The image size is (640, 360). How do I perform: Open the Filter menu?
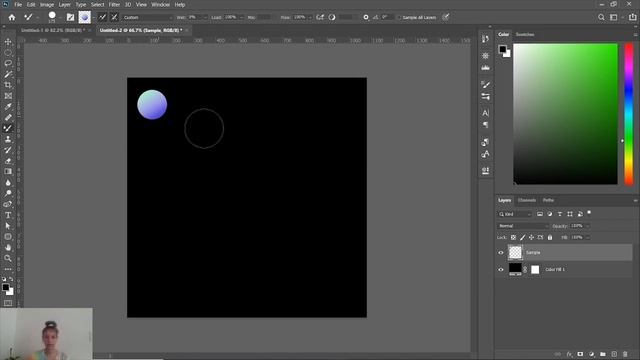[x=114, y=4]
